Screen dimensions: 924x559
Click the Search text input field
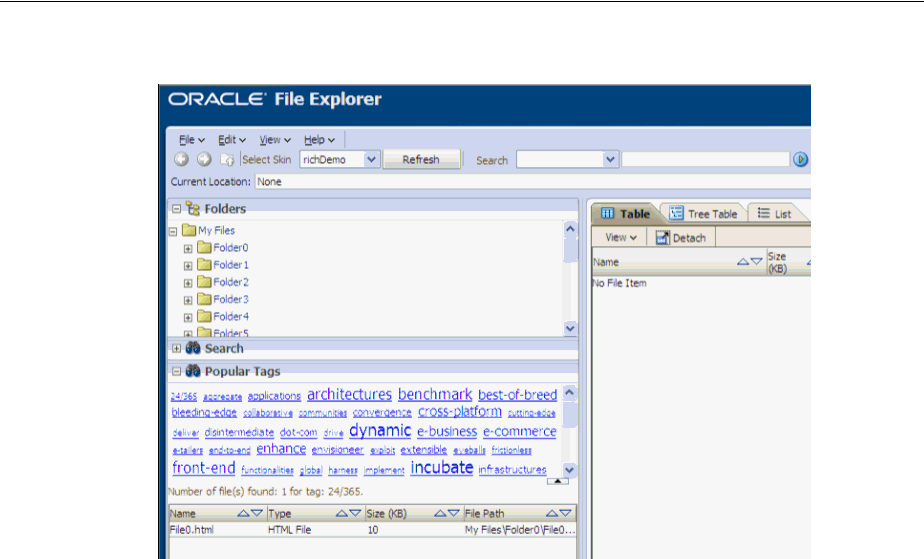pos(705,160)
